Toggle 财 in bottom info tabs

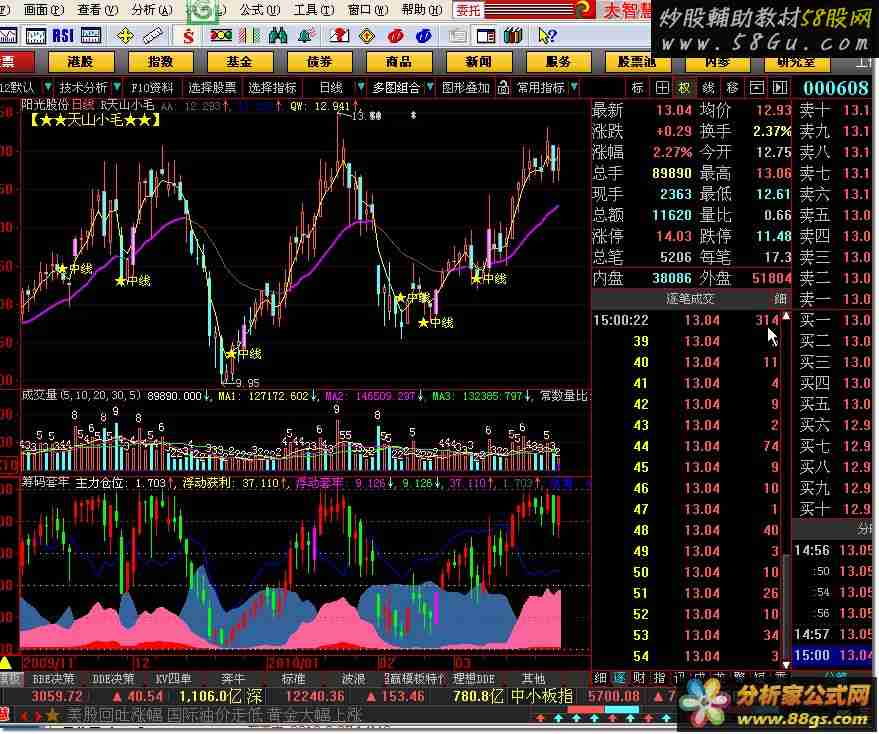tap(639, 678)
